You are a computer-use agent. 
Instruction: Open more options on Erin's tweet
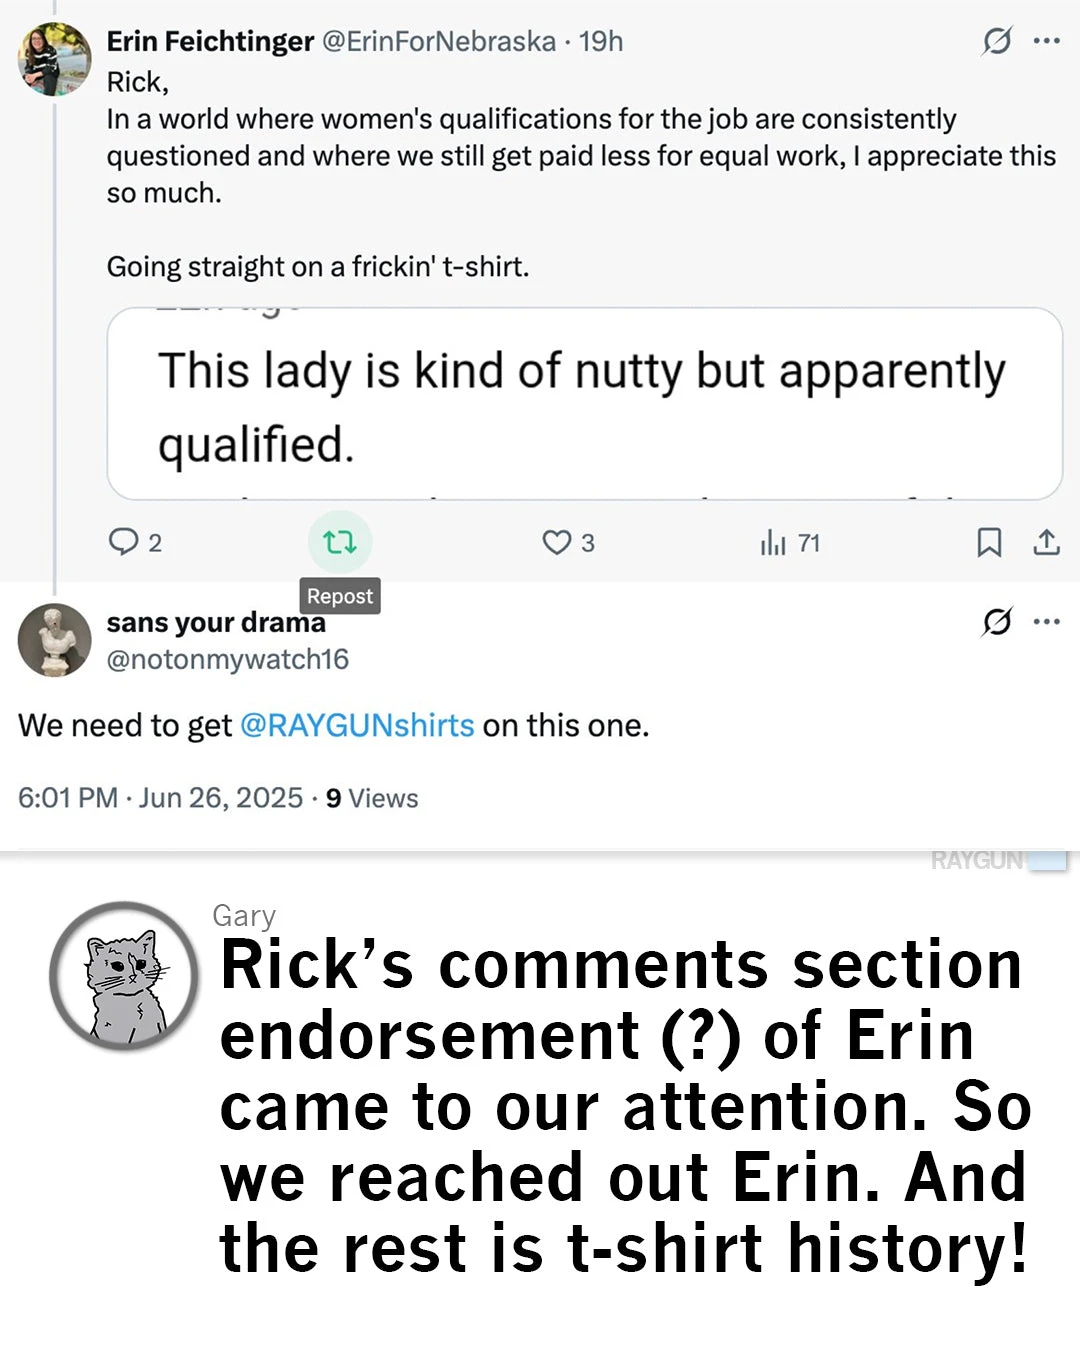[x=1047, y=41]
